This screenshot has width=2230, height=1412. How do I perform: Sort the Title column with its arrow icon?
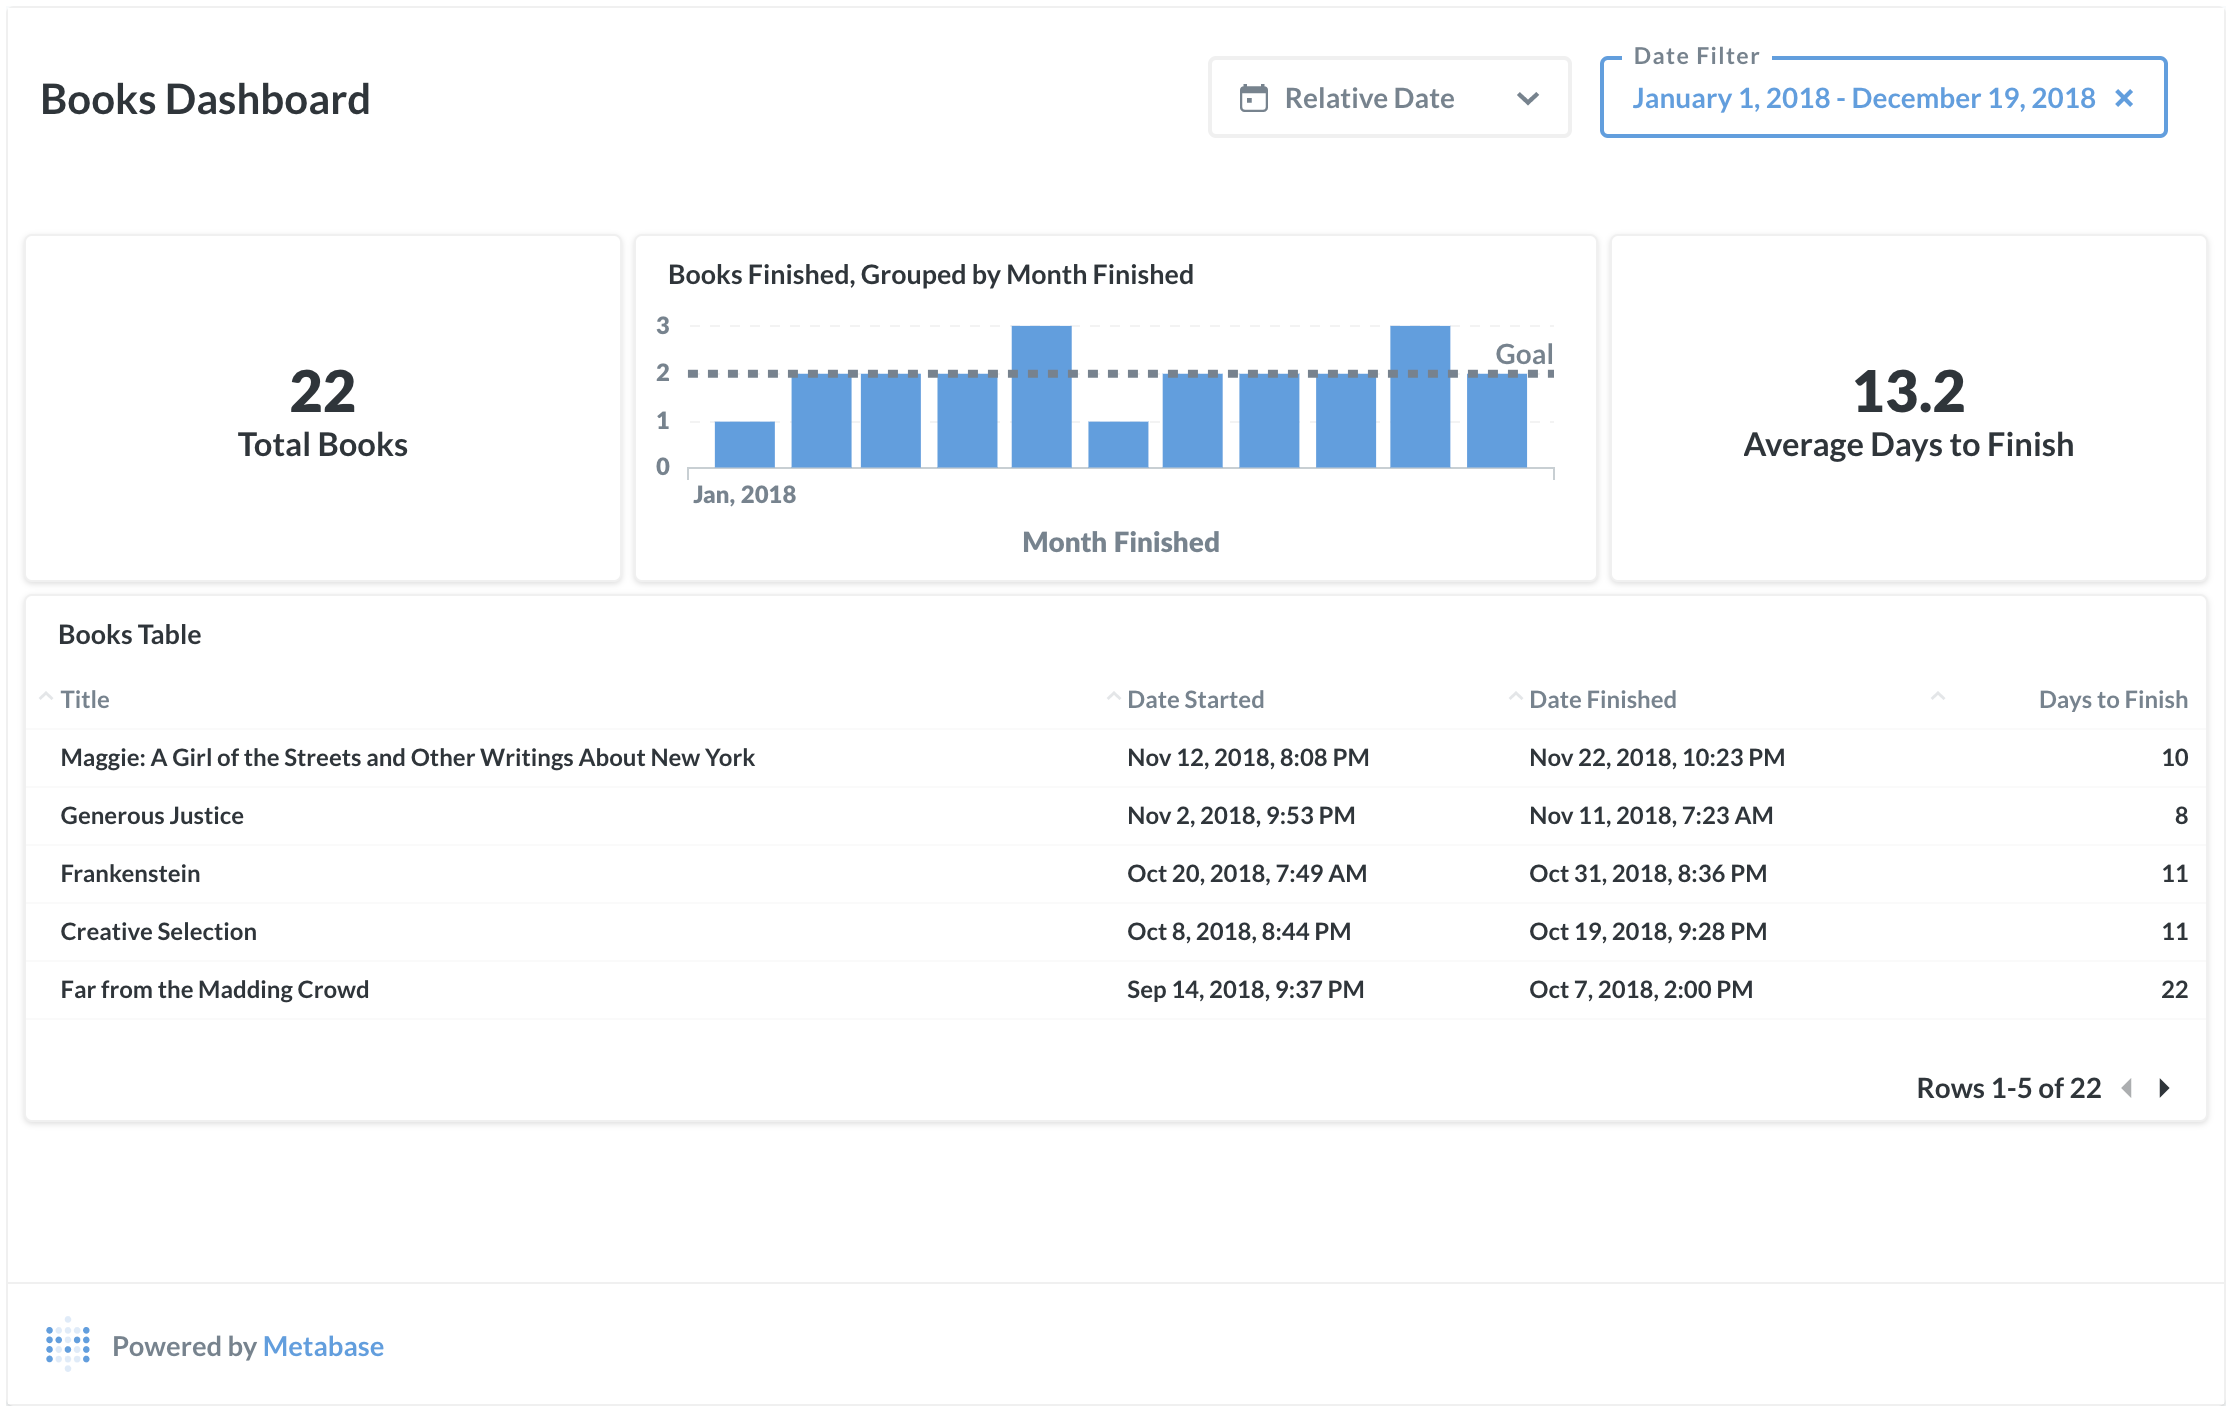click(x=44, y=695)
